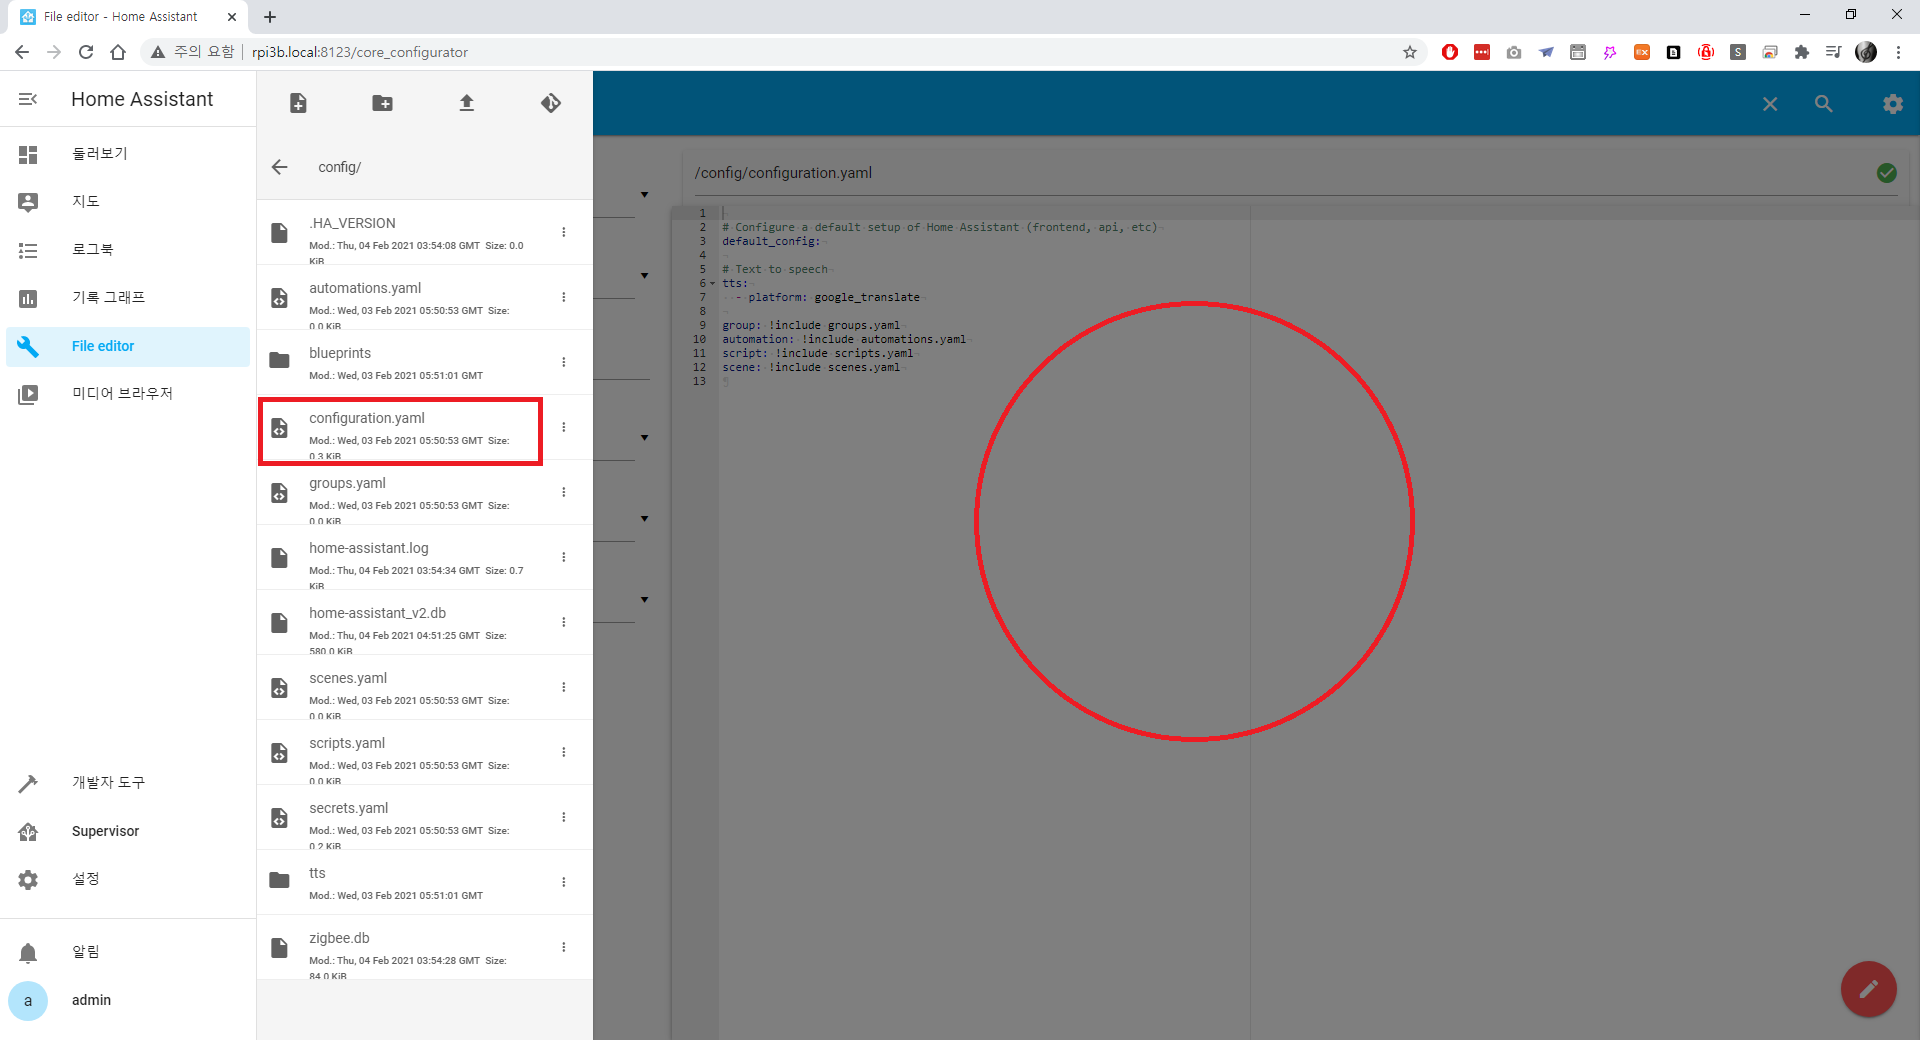Close the current file in editor
1920x1040 pixels.
[x=1770, y=104]
